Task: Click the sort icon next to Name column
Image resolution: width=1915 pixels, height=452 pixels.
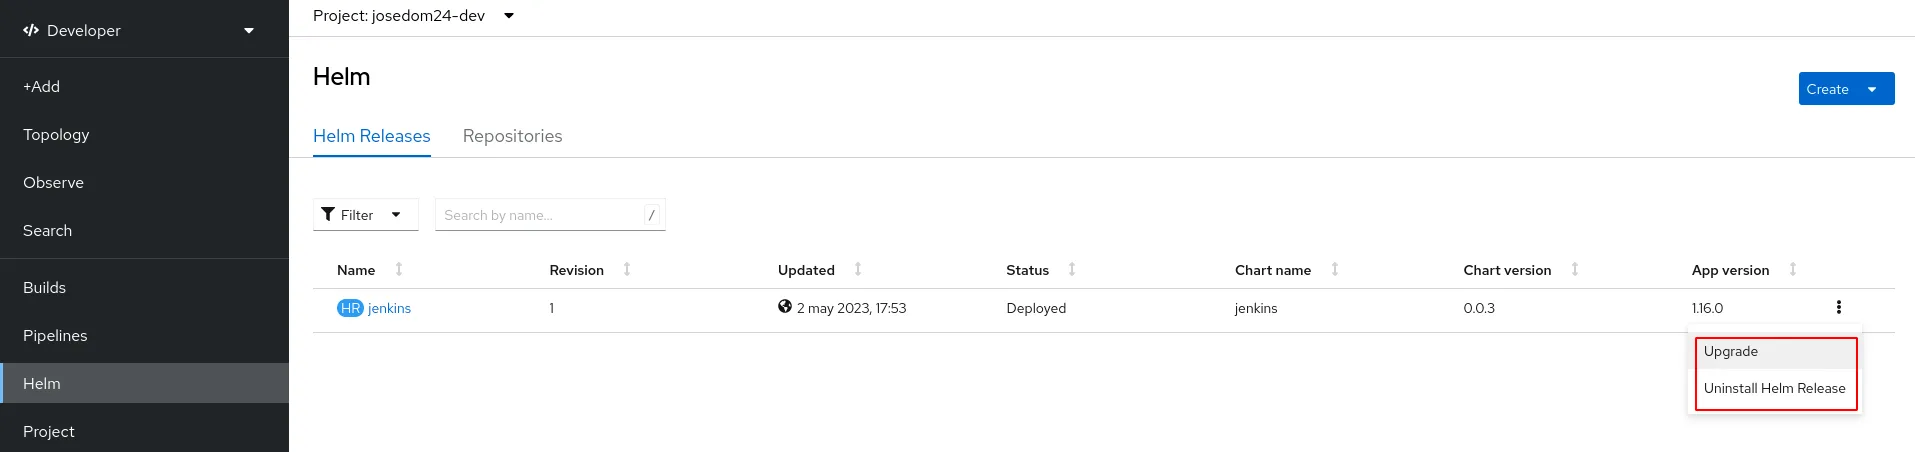Action: pyautogui.click(x=399, y=269)
